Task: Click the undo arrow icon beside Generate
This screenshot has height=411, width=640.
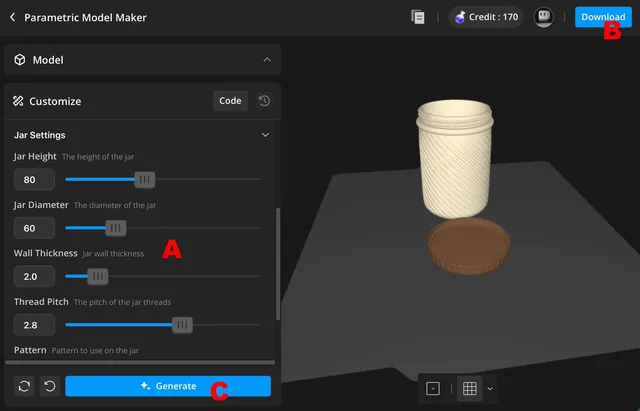Action: coord(49,386)
